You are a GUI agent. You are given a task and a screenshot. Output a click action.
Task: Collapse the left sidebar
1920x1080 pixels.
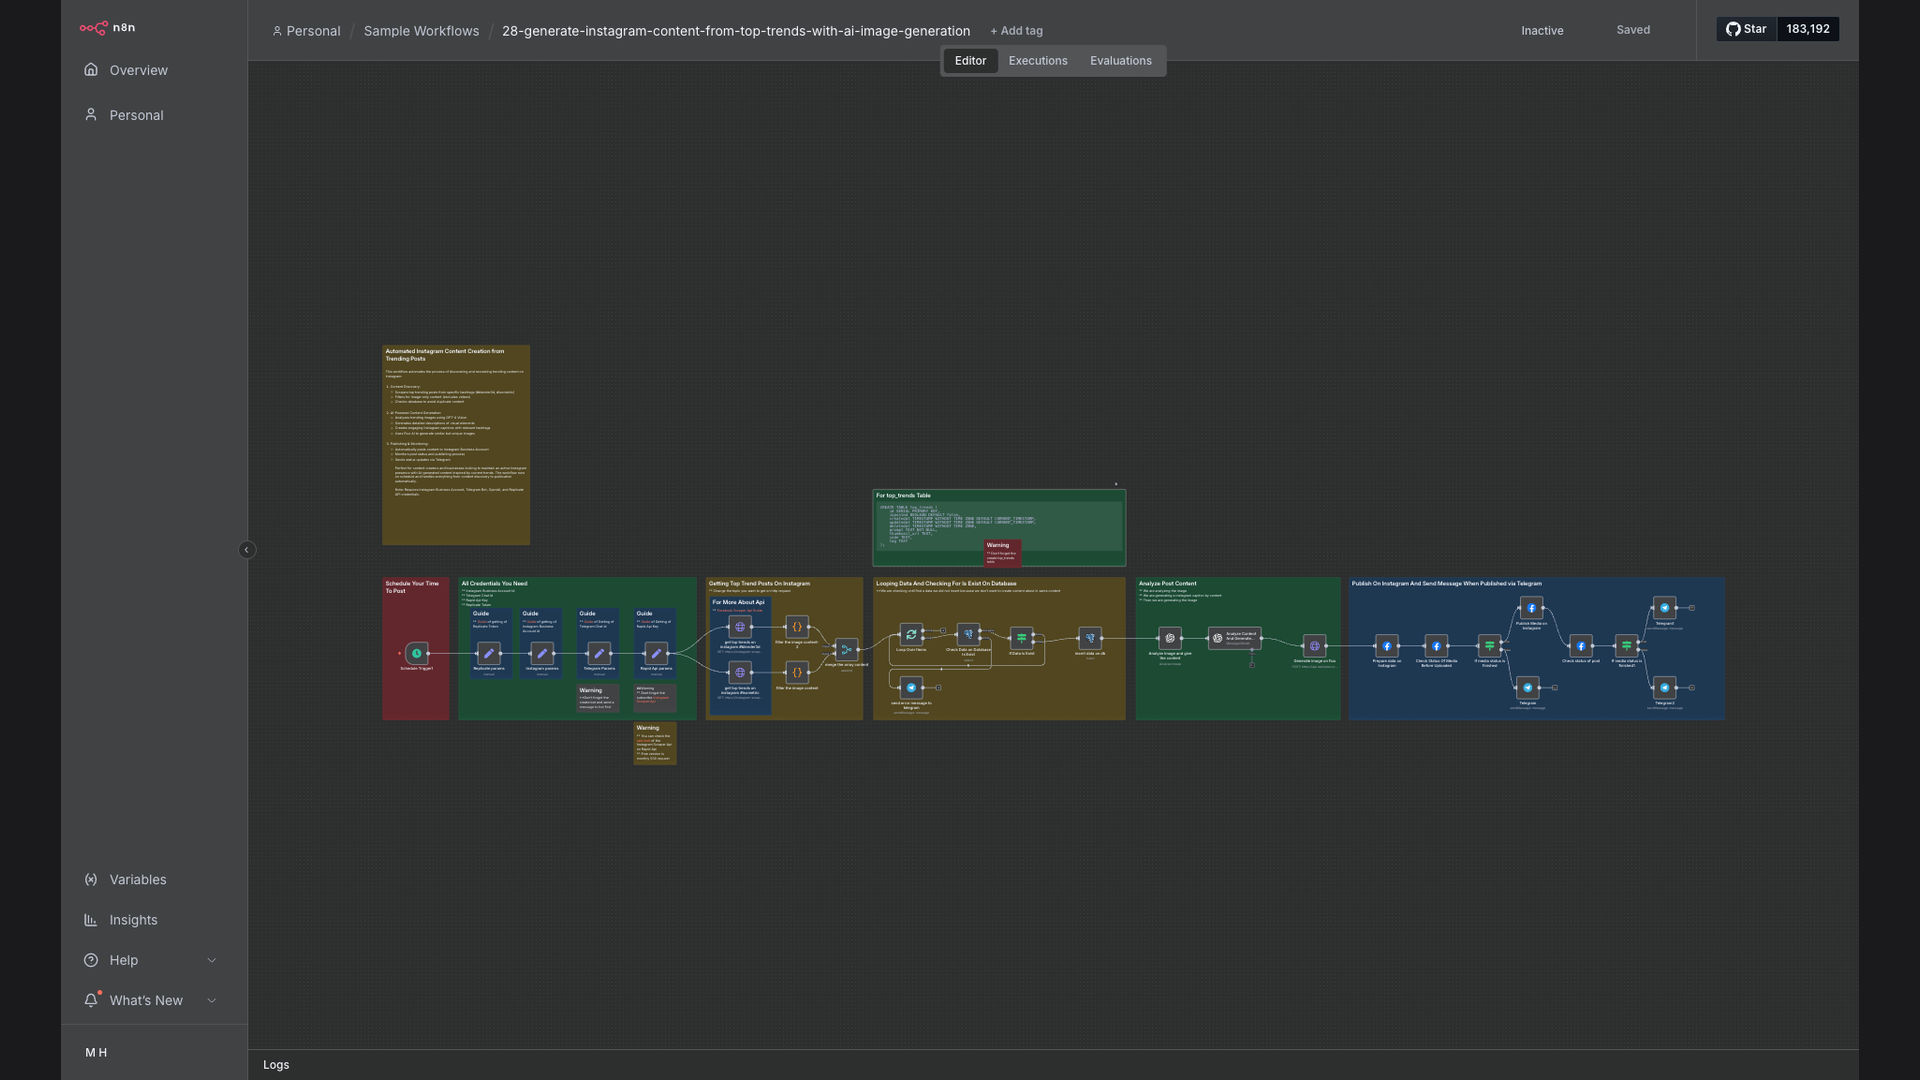click(x=247, y=550)
